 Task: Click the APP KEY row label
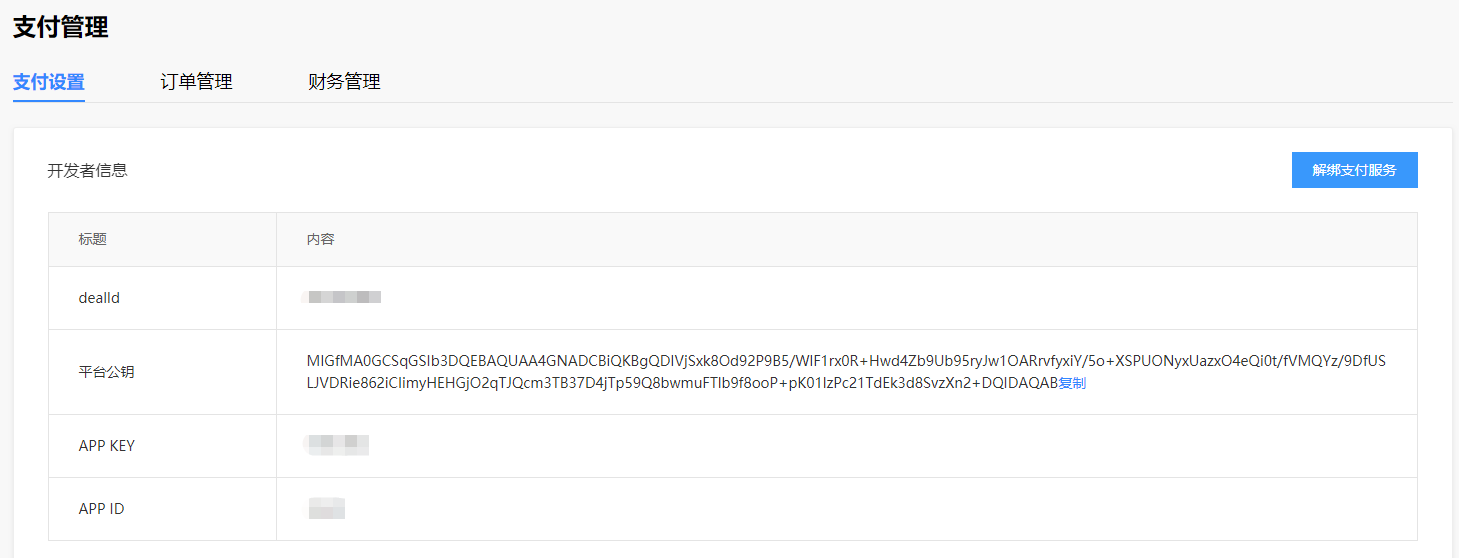106,446
